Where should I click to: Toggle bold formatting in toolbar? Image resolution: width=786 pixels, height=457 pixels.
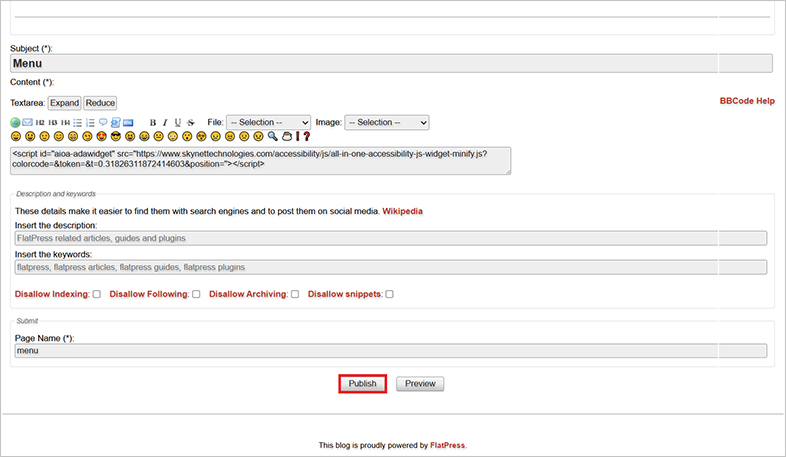point(153,122)
